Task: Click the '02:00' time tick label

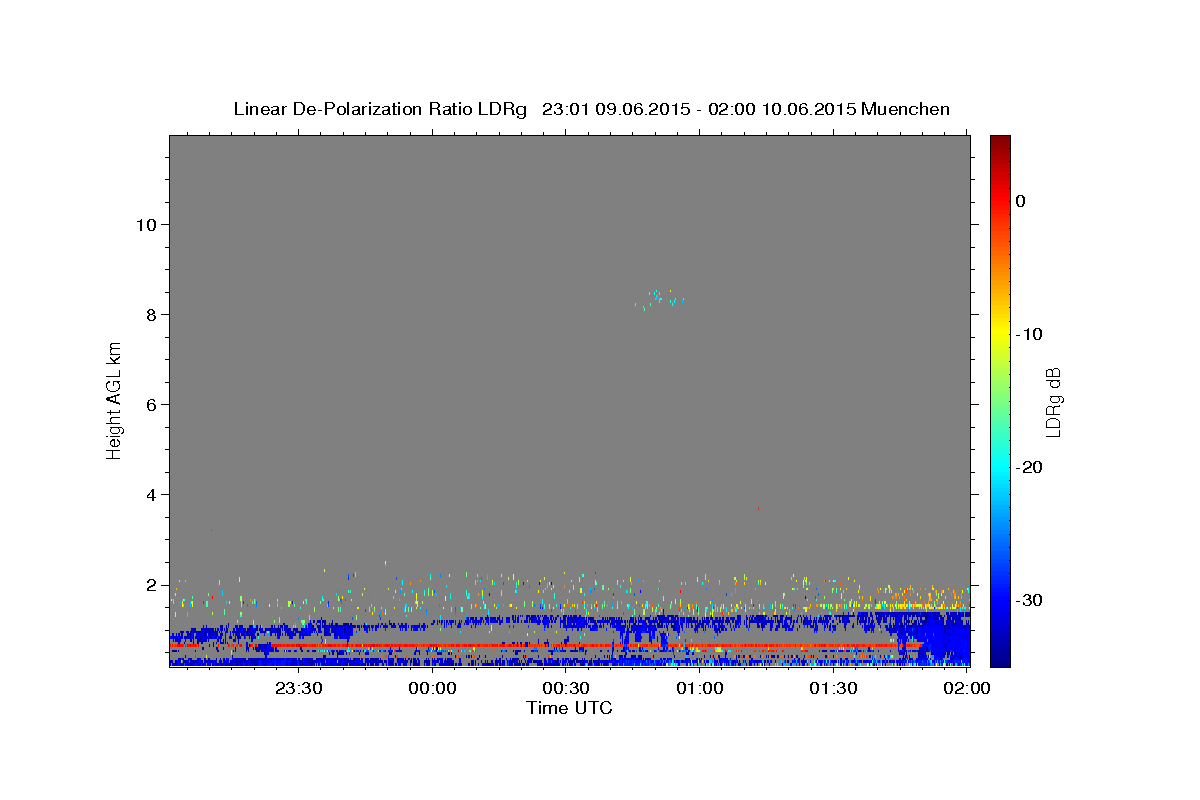Action: point(967,688)
